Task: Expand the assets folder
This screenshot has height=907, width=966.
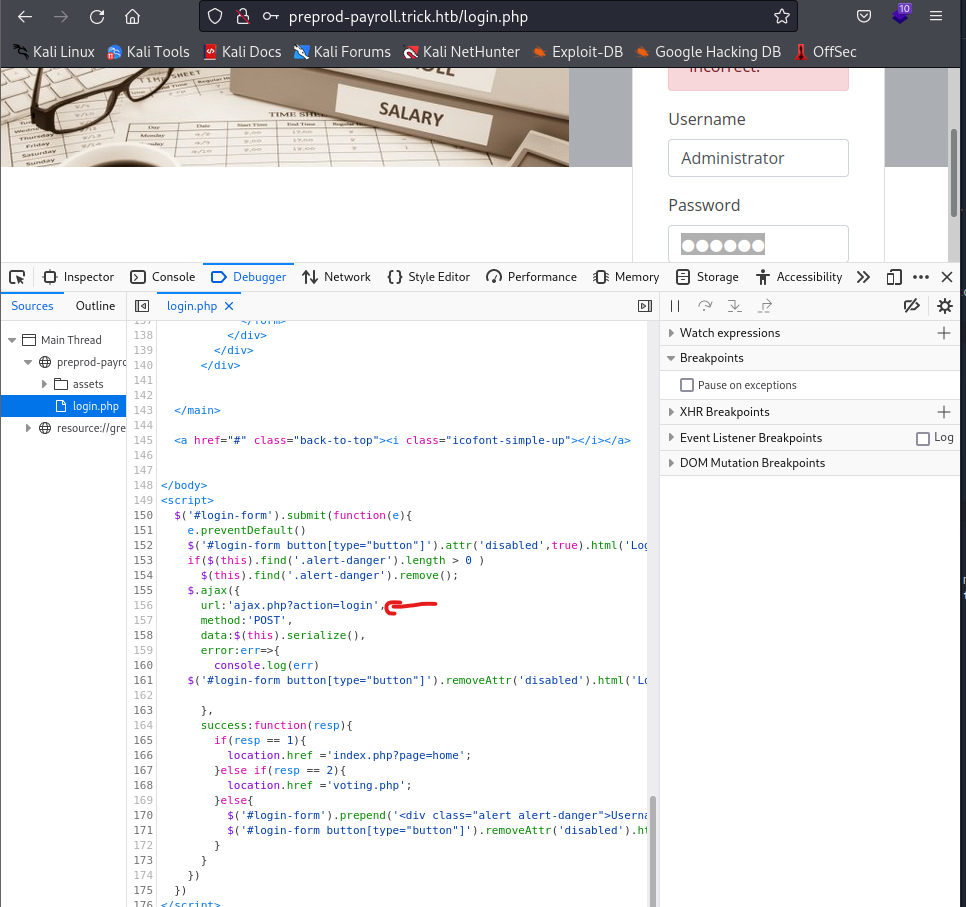Action: 44,384
